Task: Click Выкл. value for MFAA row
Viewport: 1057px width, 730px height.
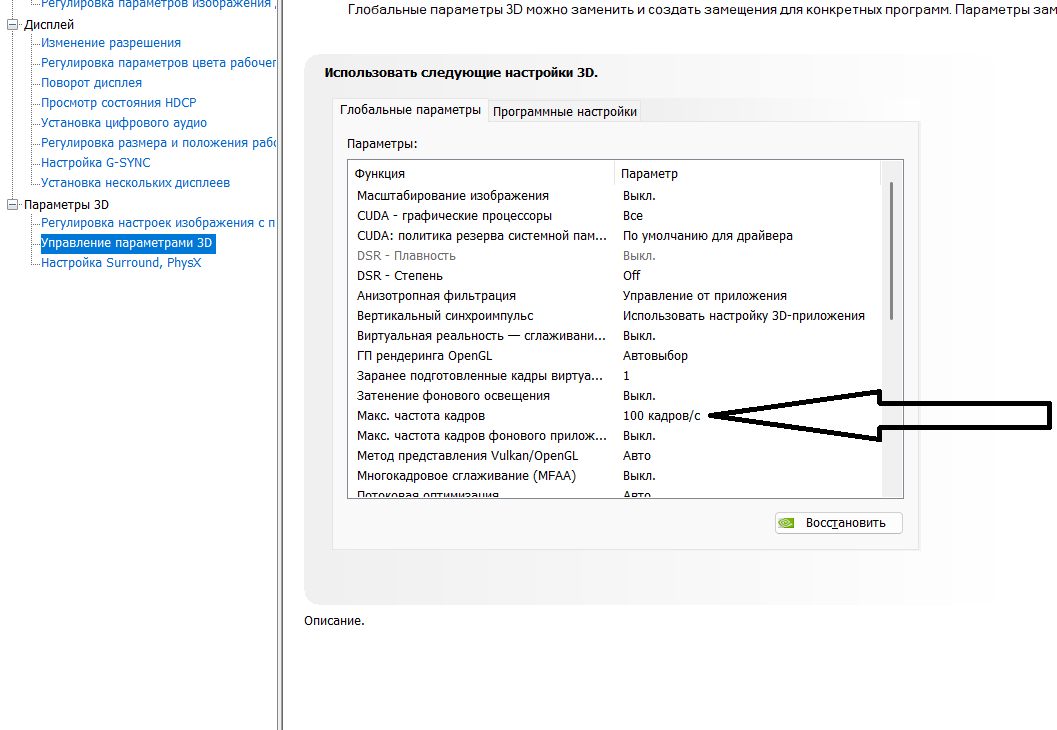Action: point(639,476)
